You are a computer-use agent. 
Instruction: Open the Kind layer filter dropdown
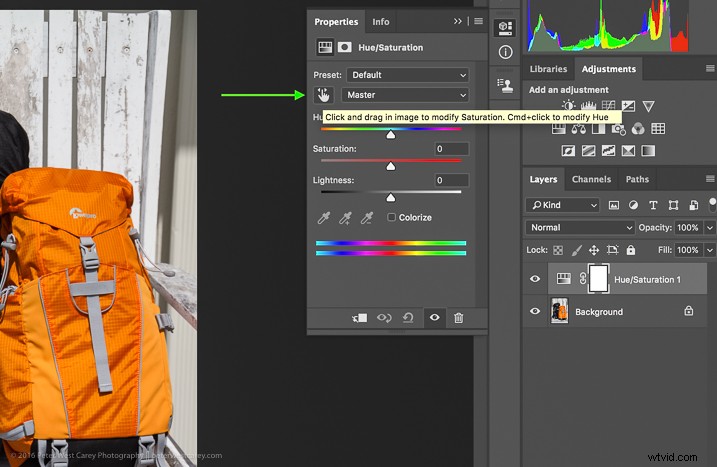pos(562,205)
